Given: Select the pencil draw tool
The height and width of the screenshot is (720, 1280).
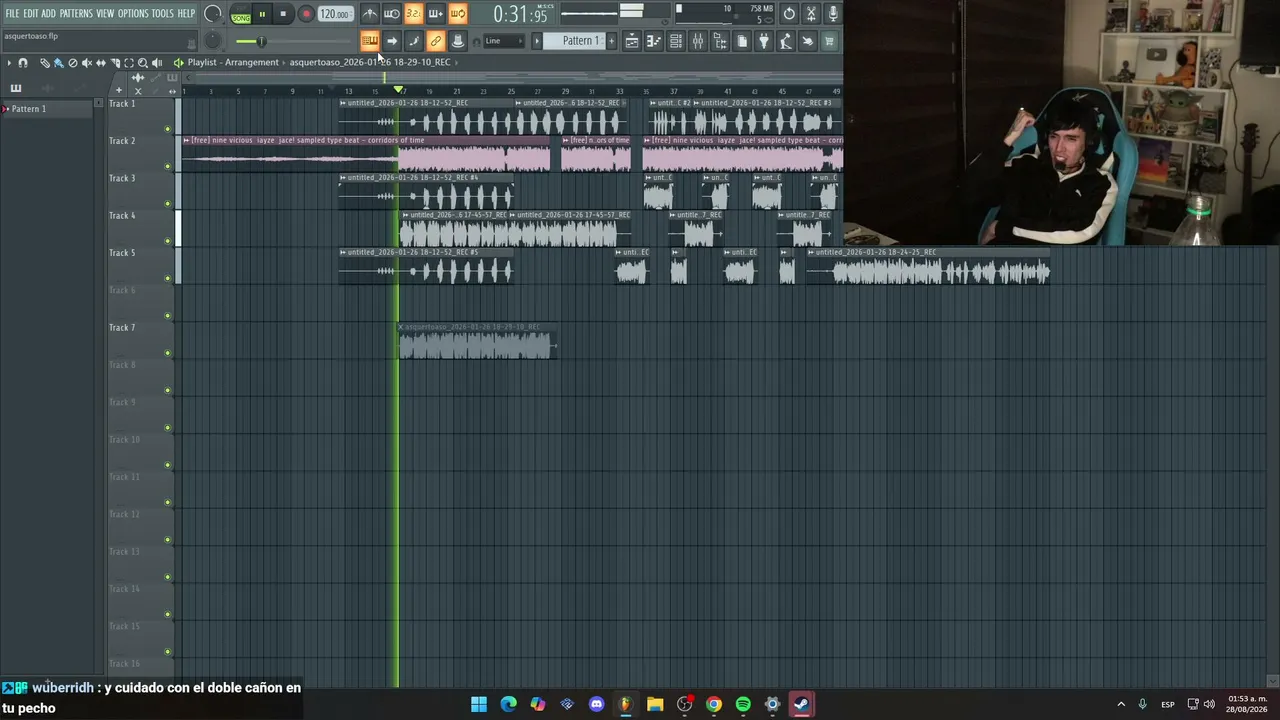Looking at the screenshot, I should pos(44,63).
